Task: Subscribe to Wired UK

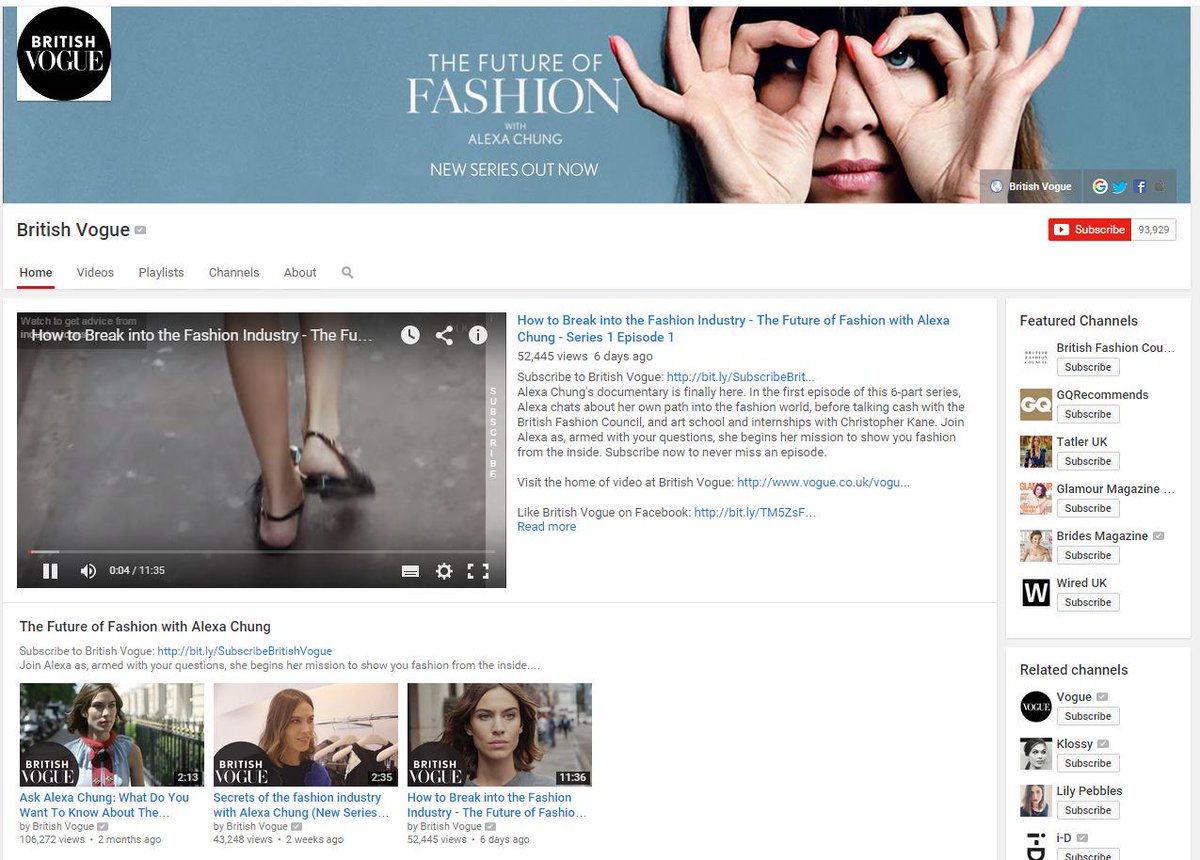Action: (x=1088, y=602)
